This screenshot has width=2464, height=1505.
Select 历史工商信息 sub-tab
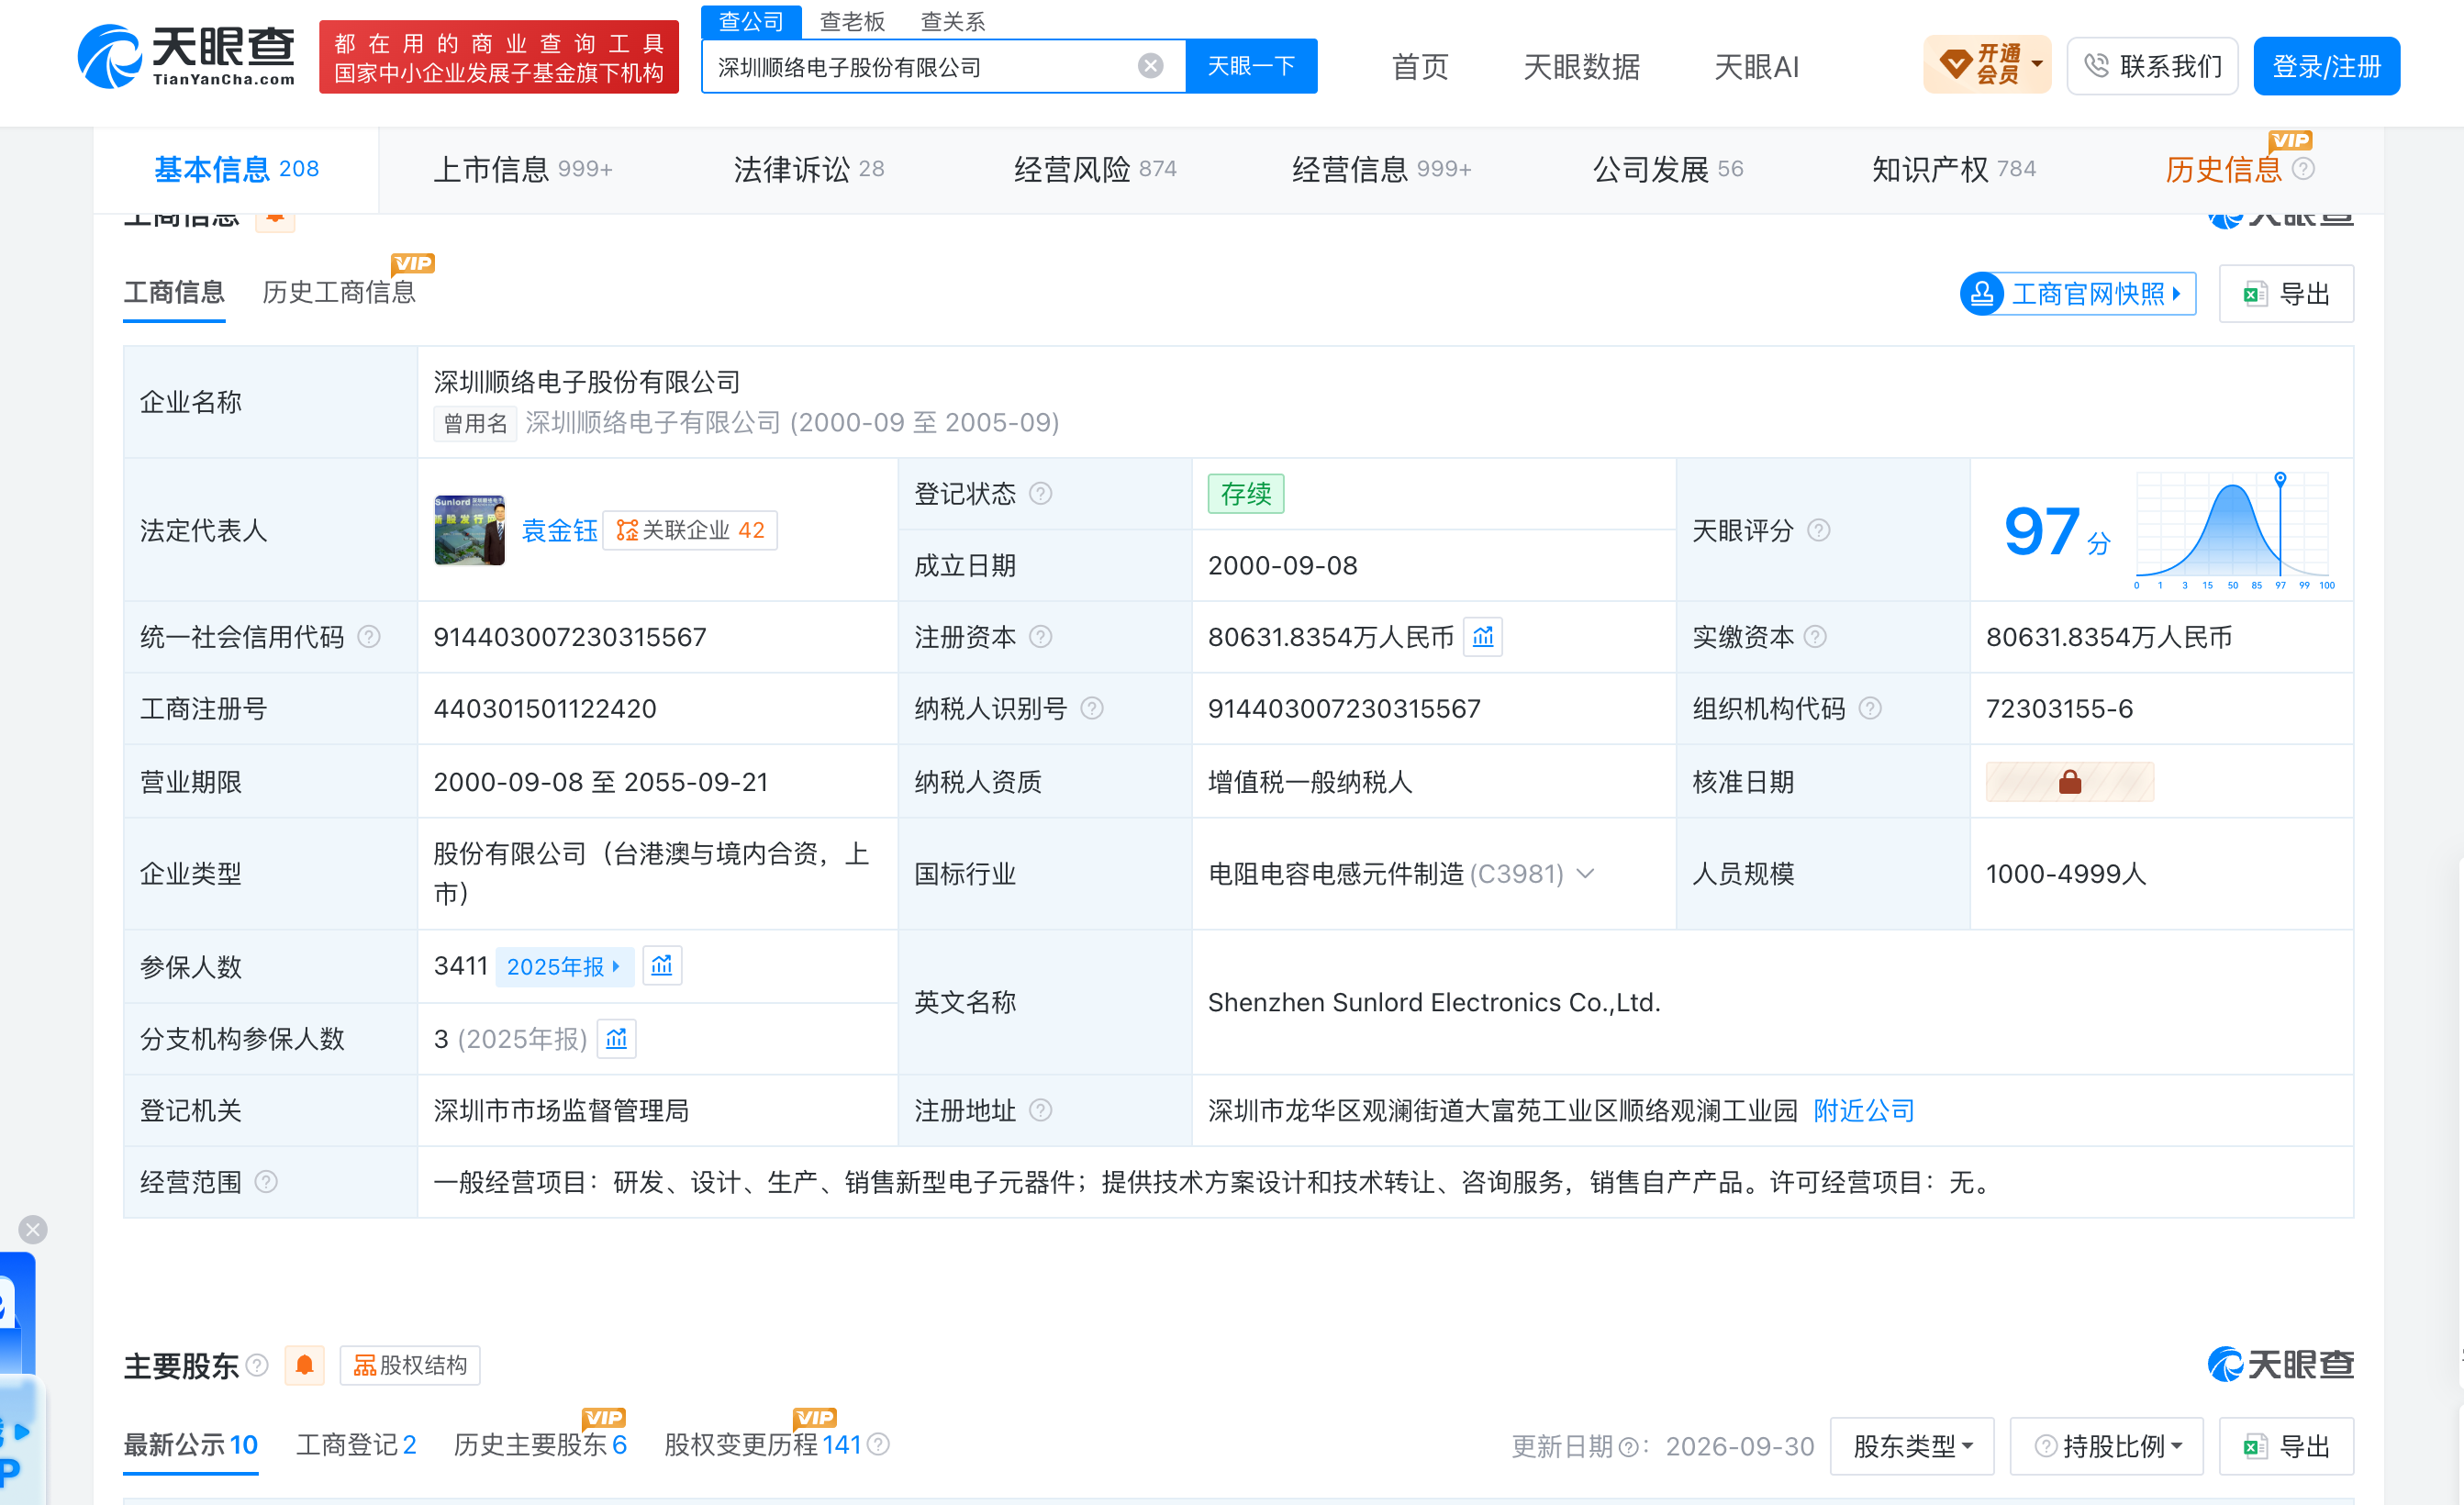pos(339,292)
